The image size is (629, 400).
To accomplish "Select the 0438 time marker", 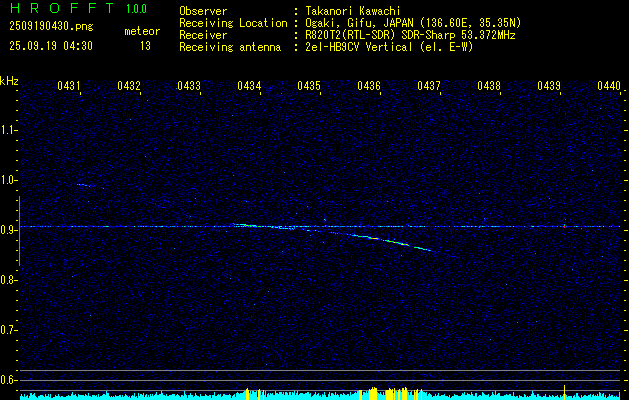I will [x=489, y=87].
